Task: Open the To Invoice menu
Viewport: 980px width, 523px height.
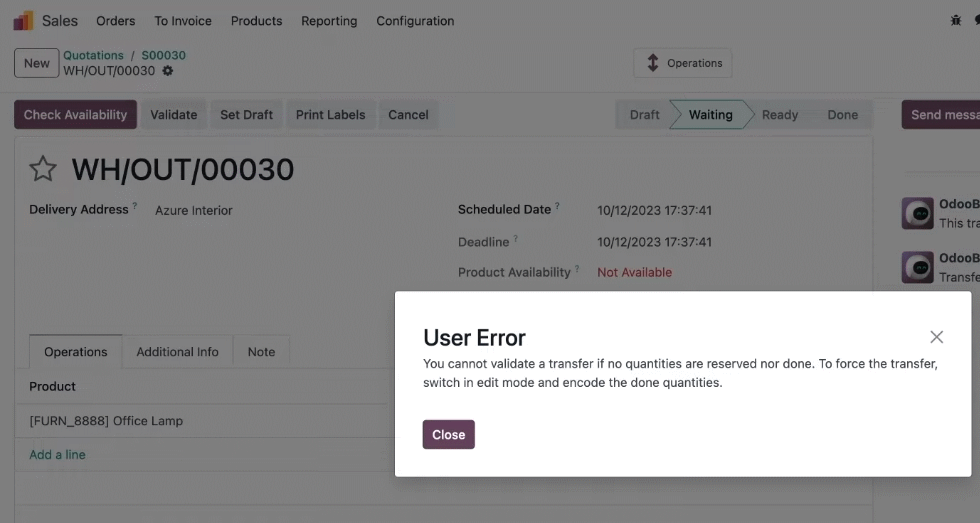Action: point(183,21)
